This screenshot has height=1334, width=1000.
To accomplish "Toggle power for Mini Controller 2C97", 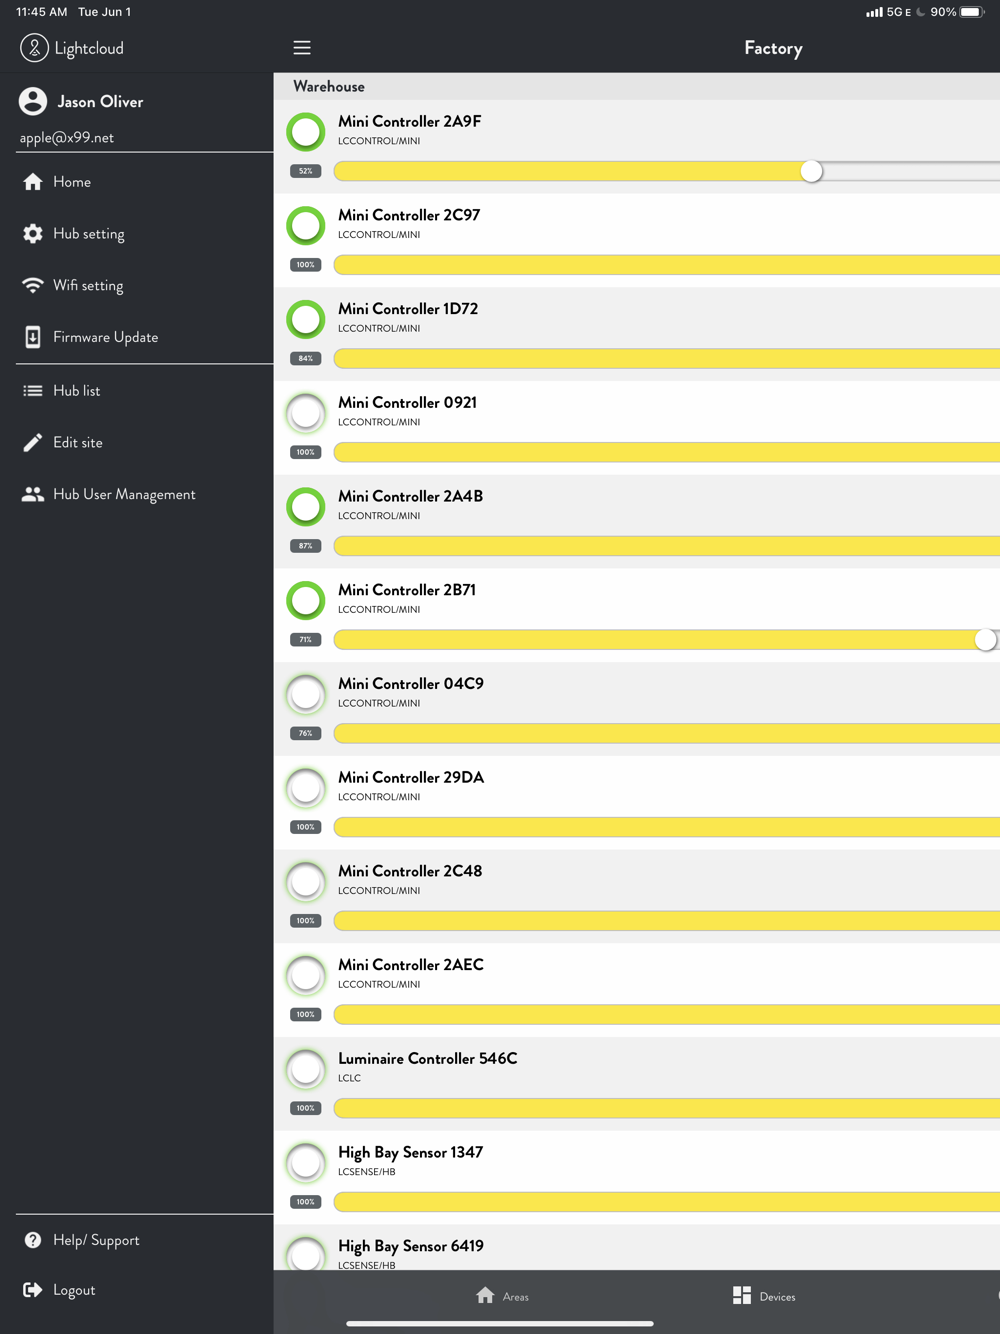I will click(306, 225).
